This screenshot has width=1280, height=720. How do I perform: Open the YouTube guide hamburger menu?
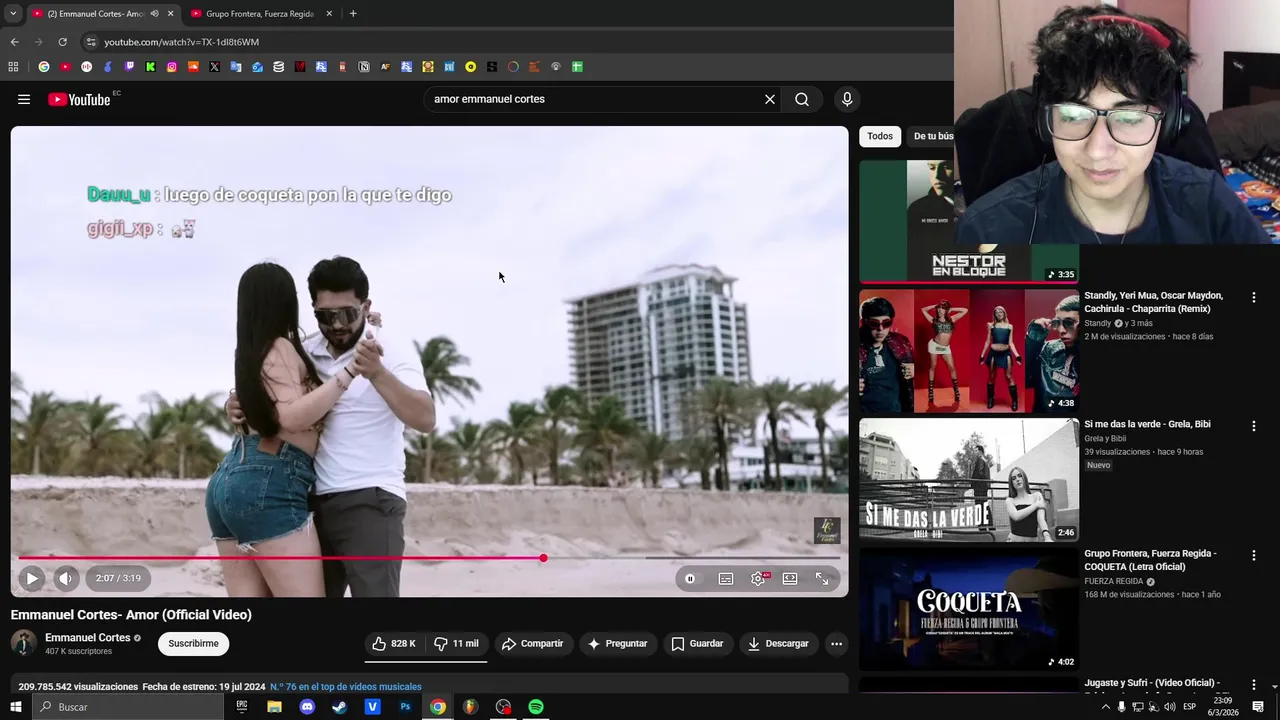[24, 99]
